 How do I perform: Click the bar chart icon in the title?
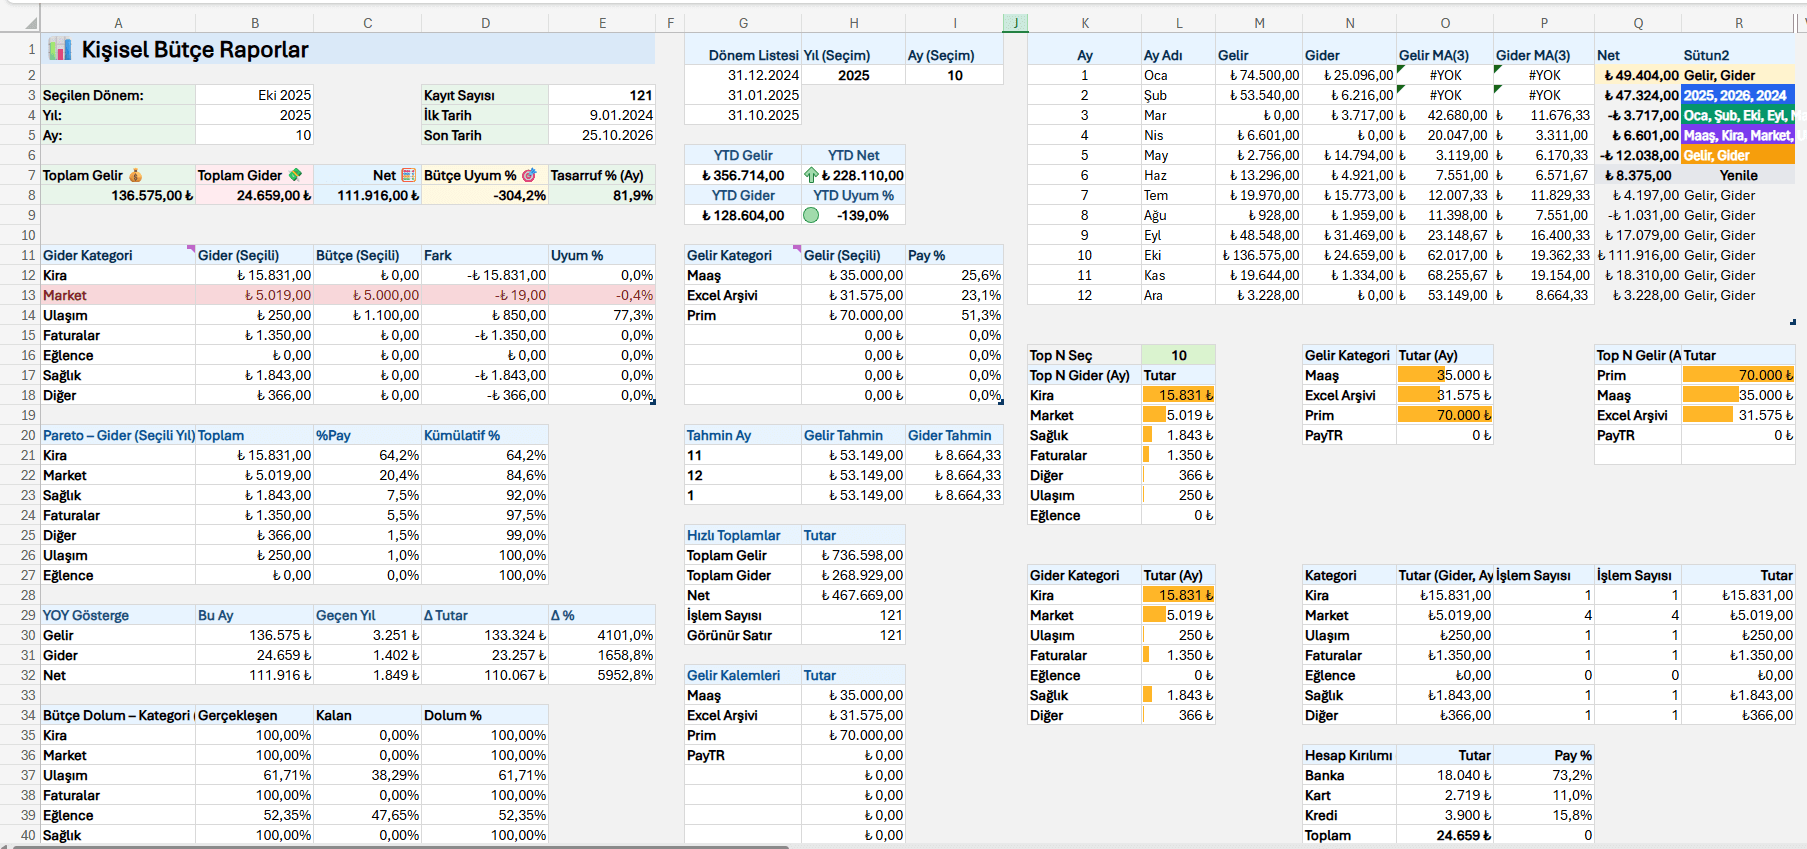[x=60, y=49]
